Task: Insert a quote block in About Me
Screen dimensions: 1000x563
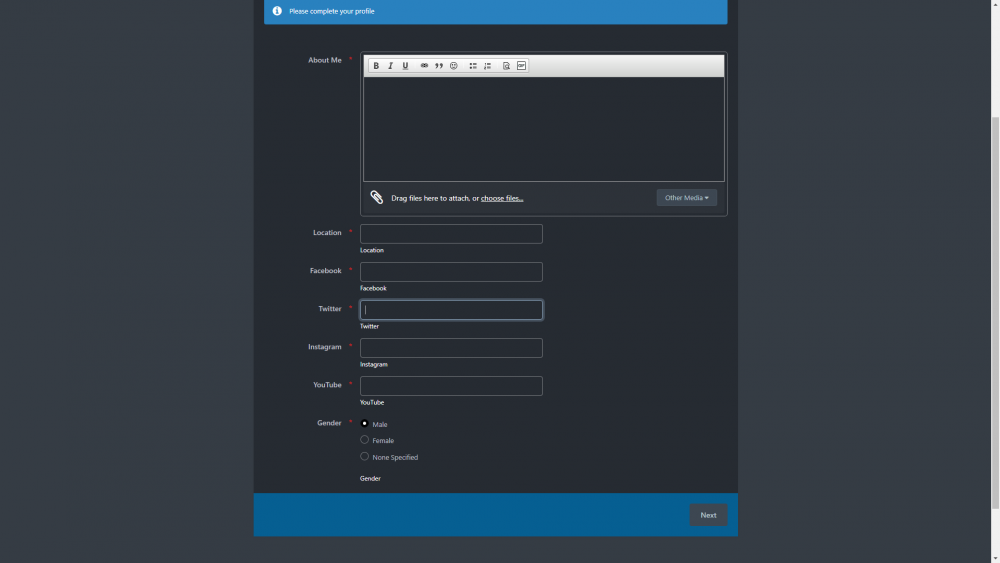Action: click(x=438, y=66)
